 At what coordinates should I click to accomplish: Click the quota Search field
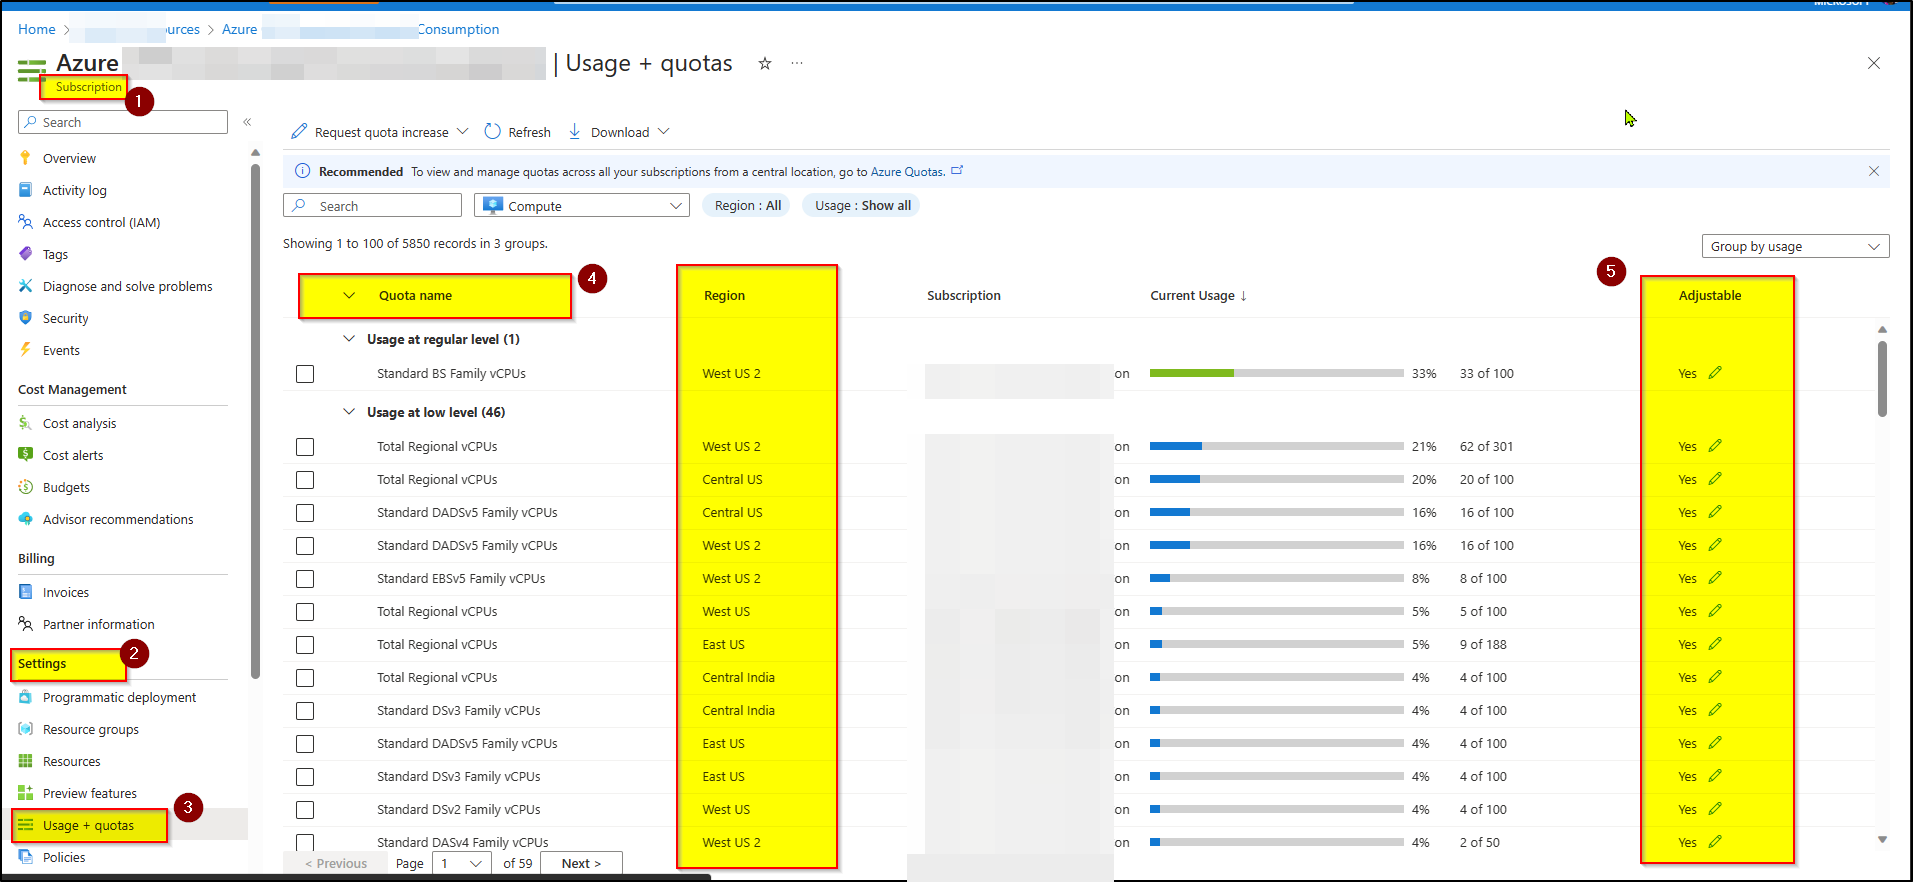tap(372, 205)
